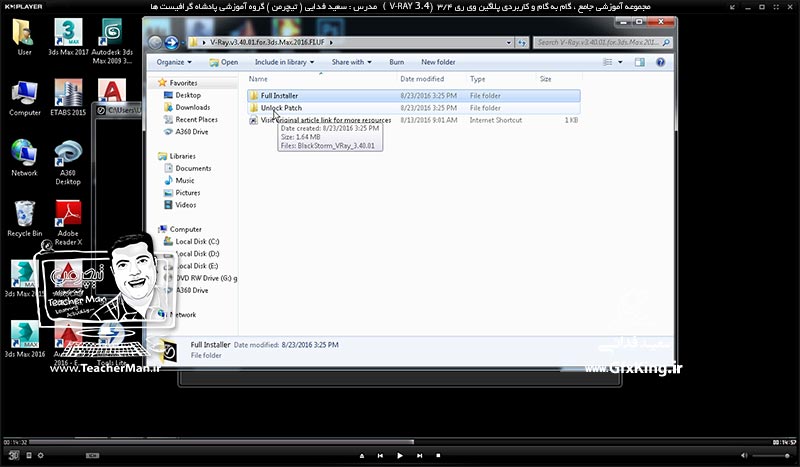Click the New folder button
The width and height of the screenshot is (800, 467).
[x=438, y=62]
